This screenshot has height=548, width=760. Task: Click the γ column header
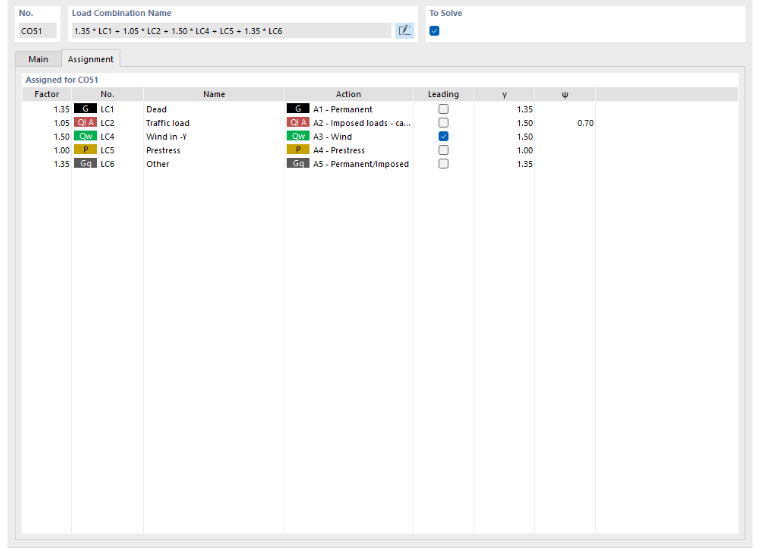pos(504,94)
